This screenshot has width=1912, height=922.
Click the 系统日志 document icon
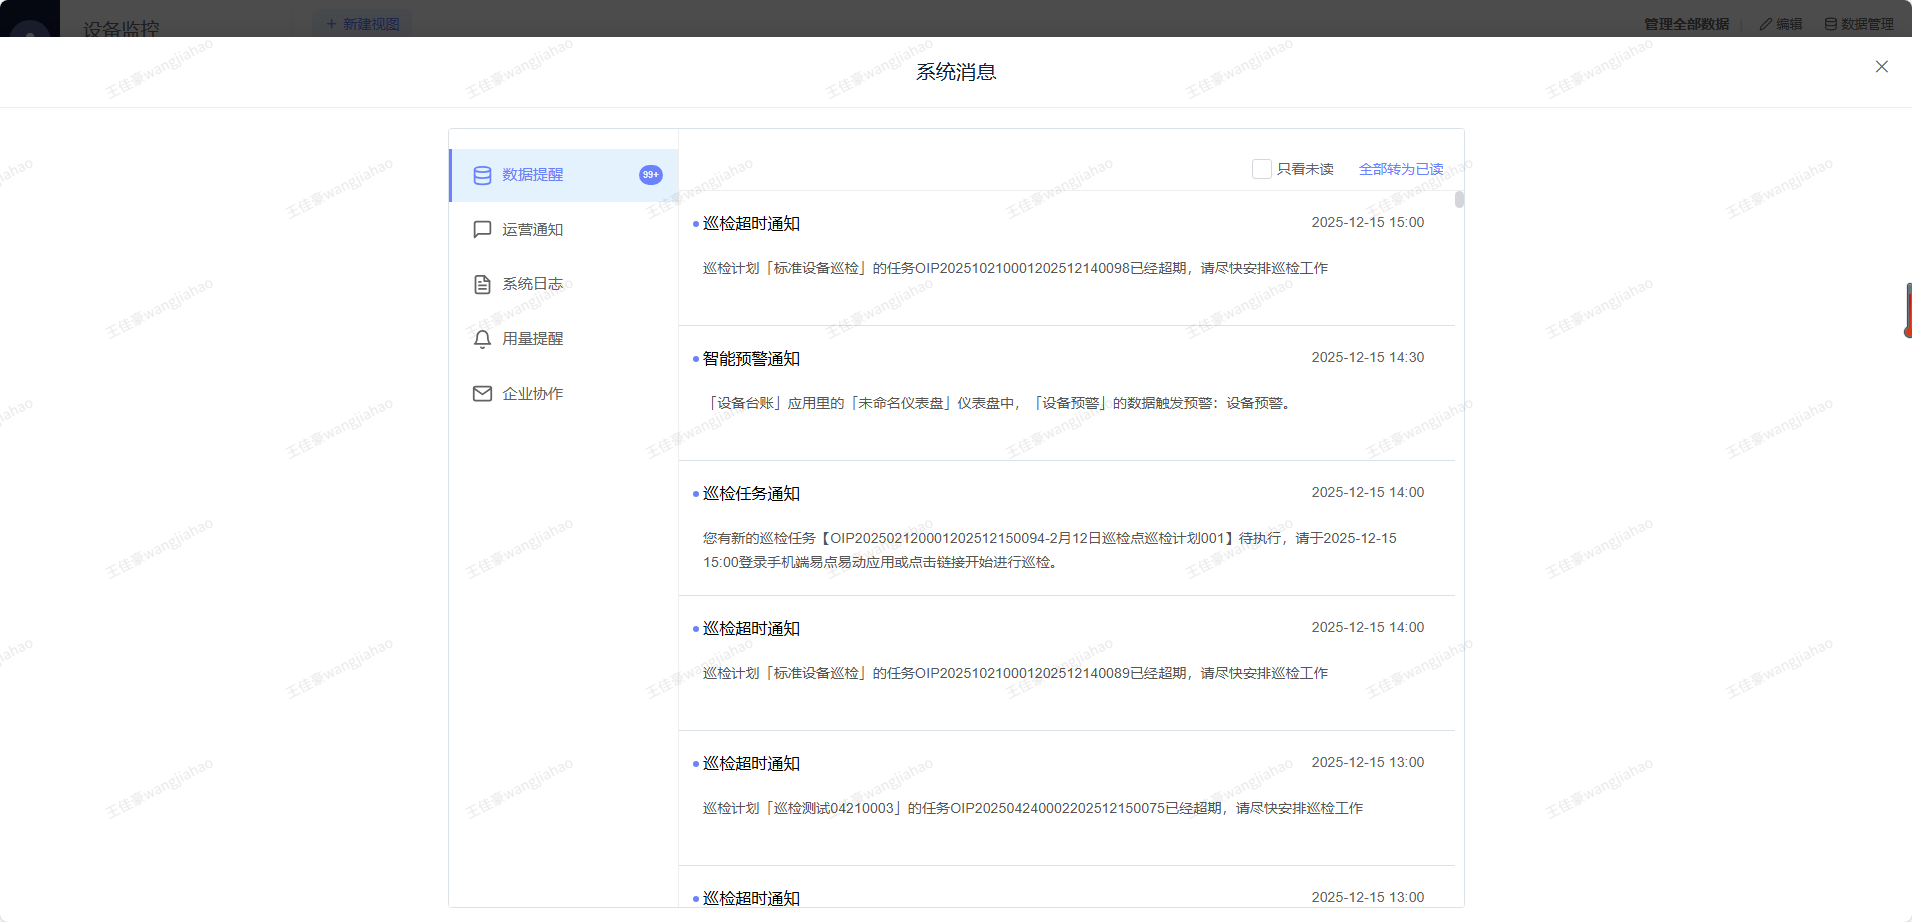(x=482, y=285)
